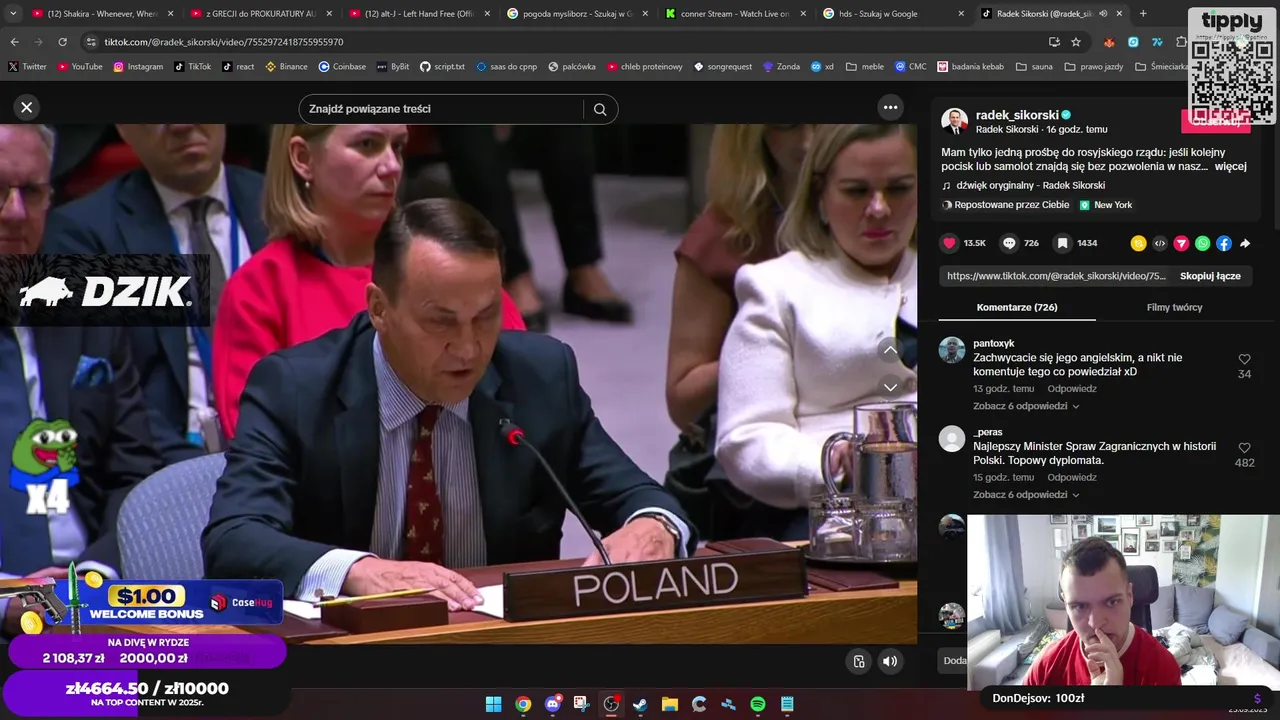Toggle floating player mode icon
Viewport: 1280px width, 720px height.
pos(858,661)
